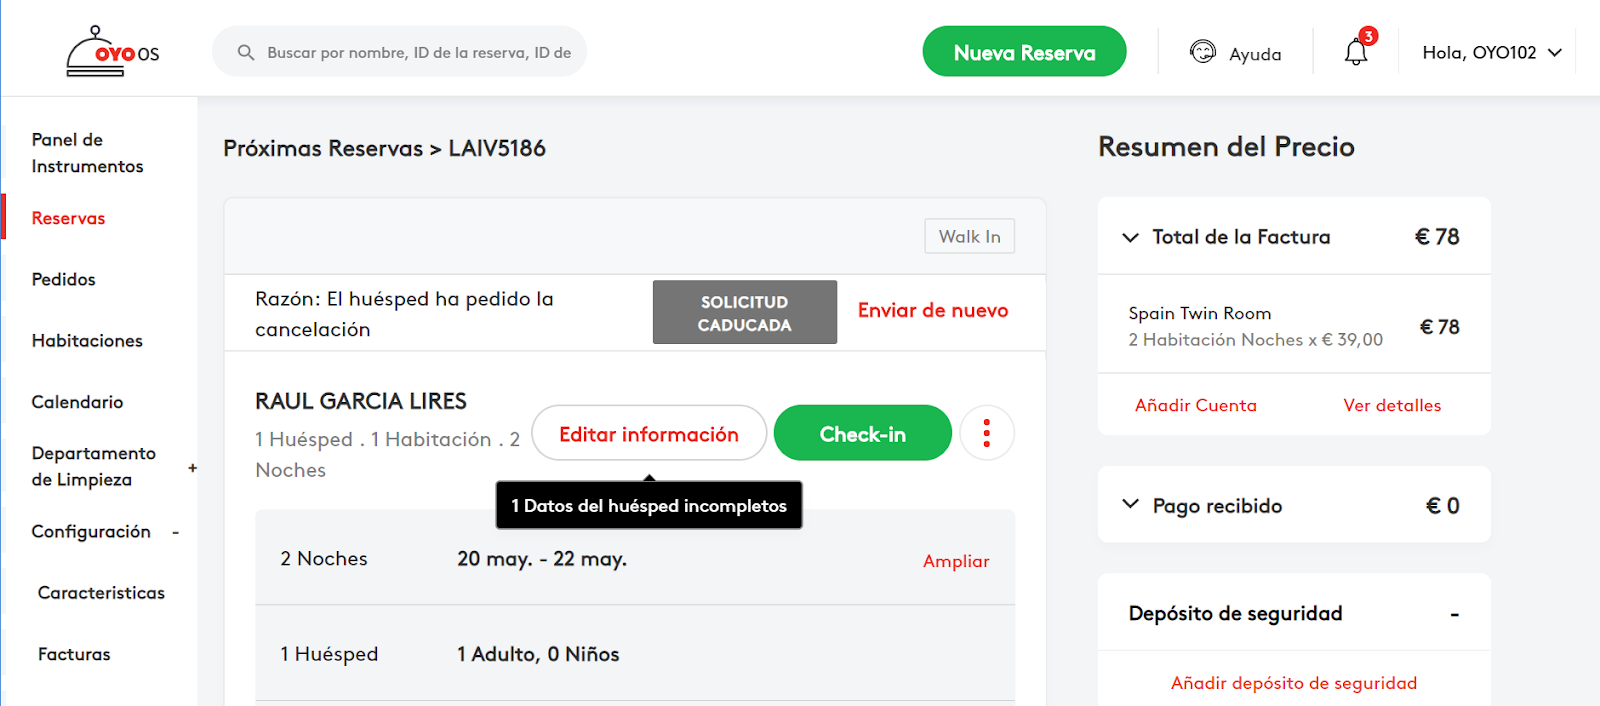Image resolution: width=1600 pixels, height=706 pixels.
Task: Click the cancellation reason text
Action: point(404,314)
